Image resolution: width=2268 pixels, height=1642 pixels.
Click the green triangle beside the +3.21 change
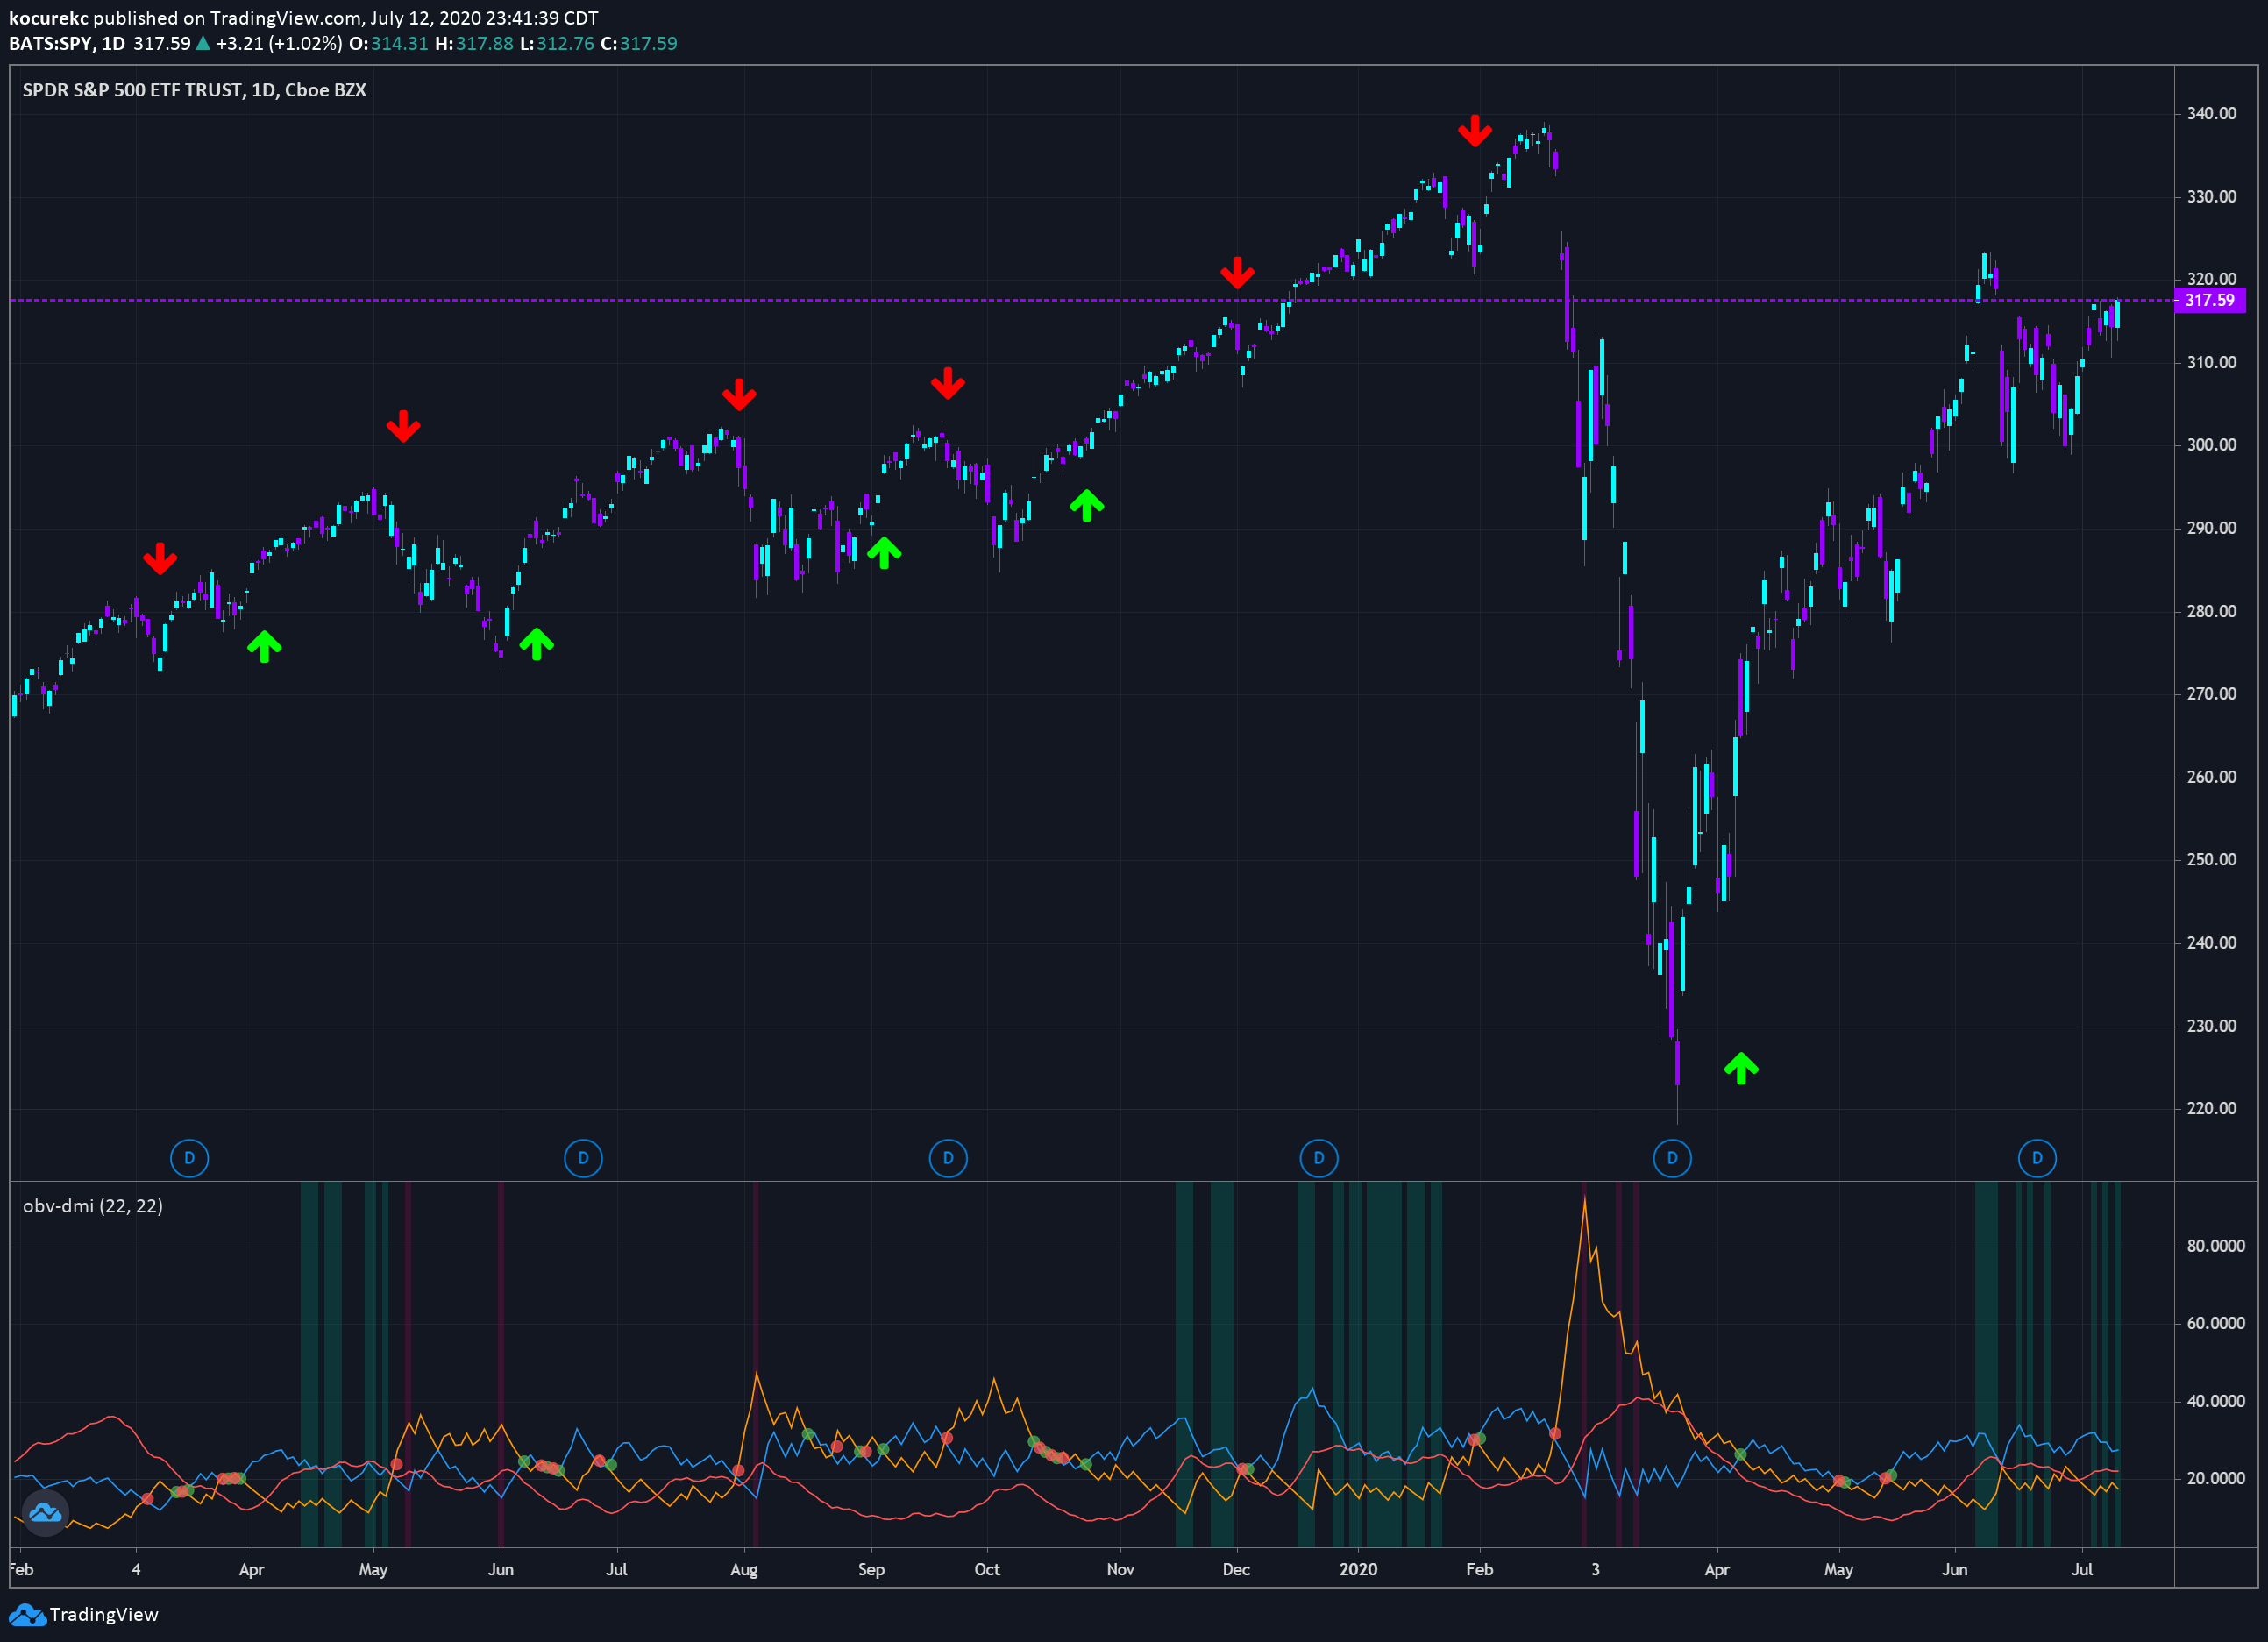coord(203,43)
